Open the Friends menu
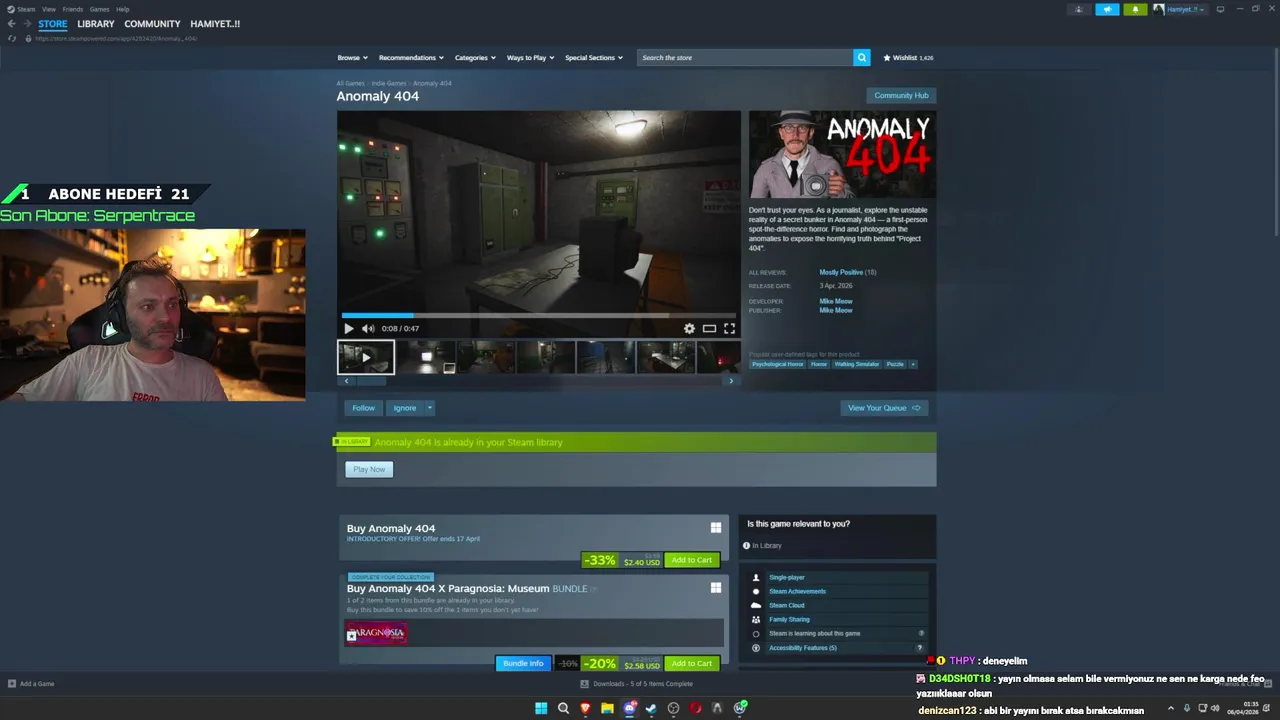 72,9
